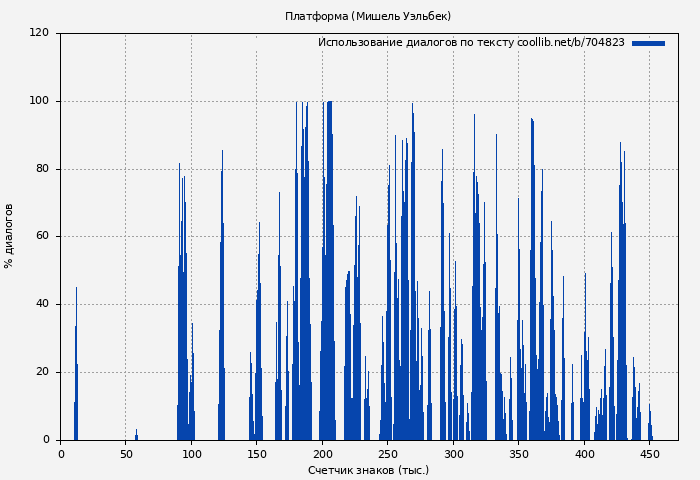Click the y-axis tick label 120
The height and width of the screenshot is (480, 700).
coord(39,33)
